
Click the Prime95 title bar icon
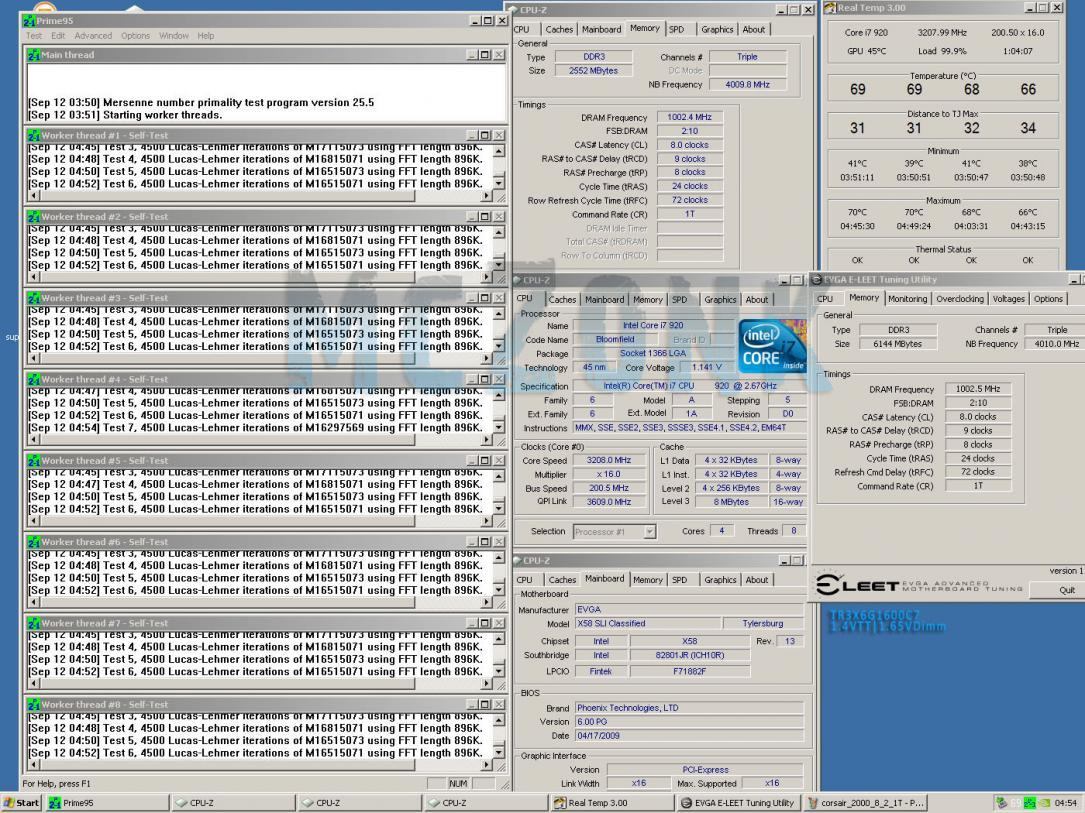coord(30,21)
